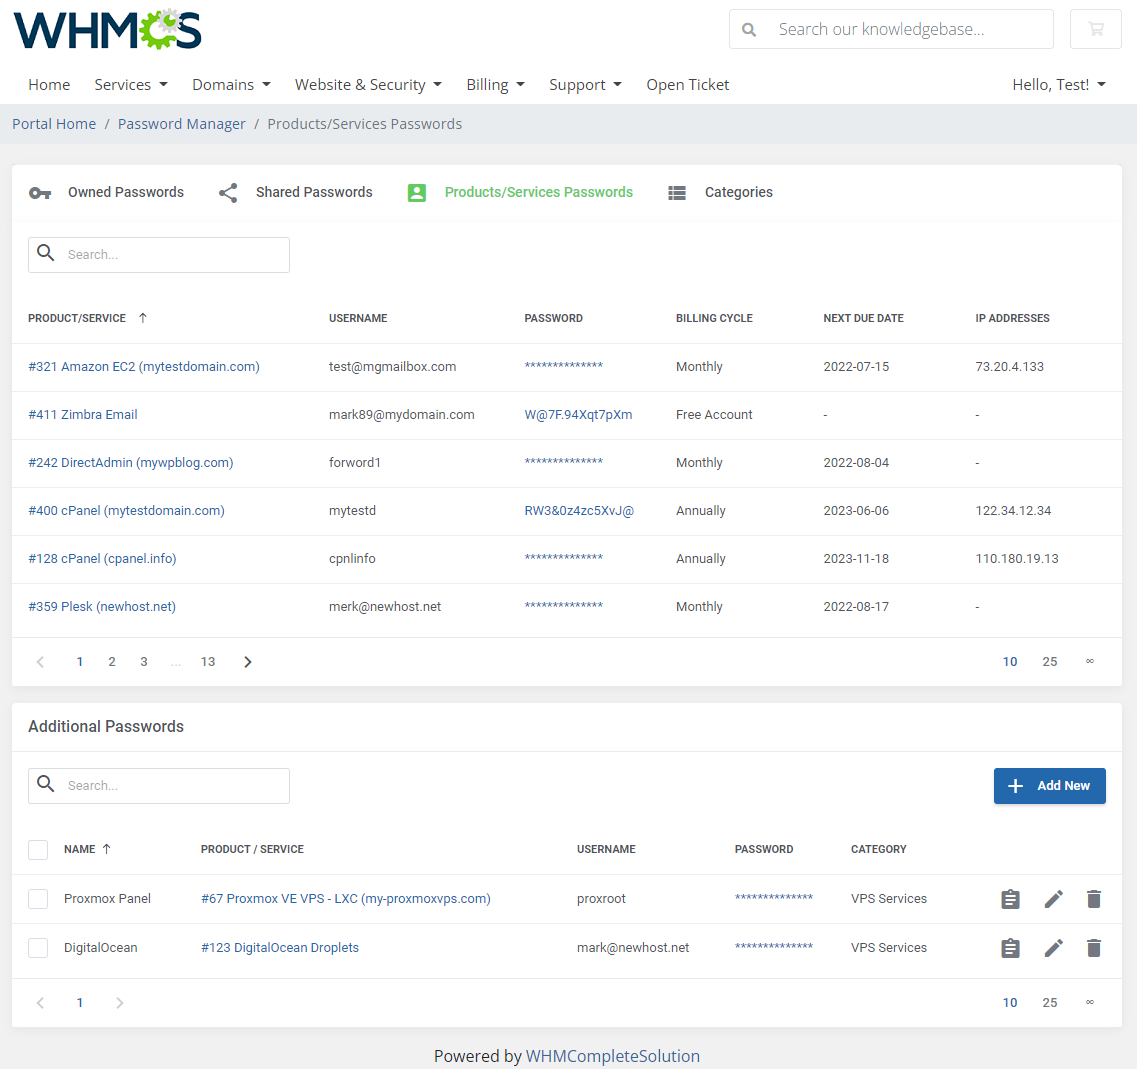
Task: Expand the Support dropdown menu
Action: tap(585, 85)
